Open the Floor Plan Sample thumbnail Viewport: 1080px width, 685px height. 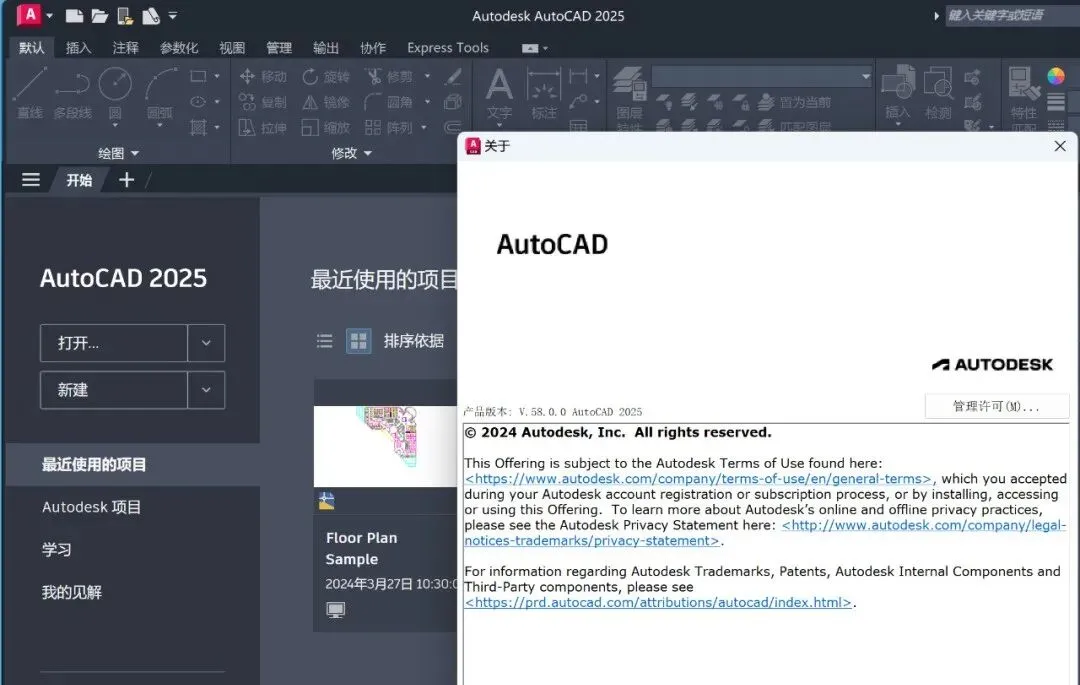pyautogui.click(x=385, y=446)
